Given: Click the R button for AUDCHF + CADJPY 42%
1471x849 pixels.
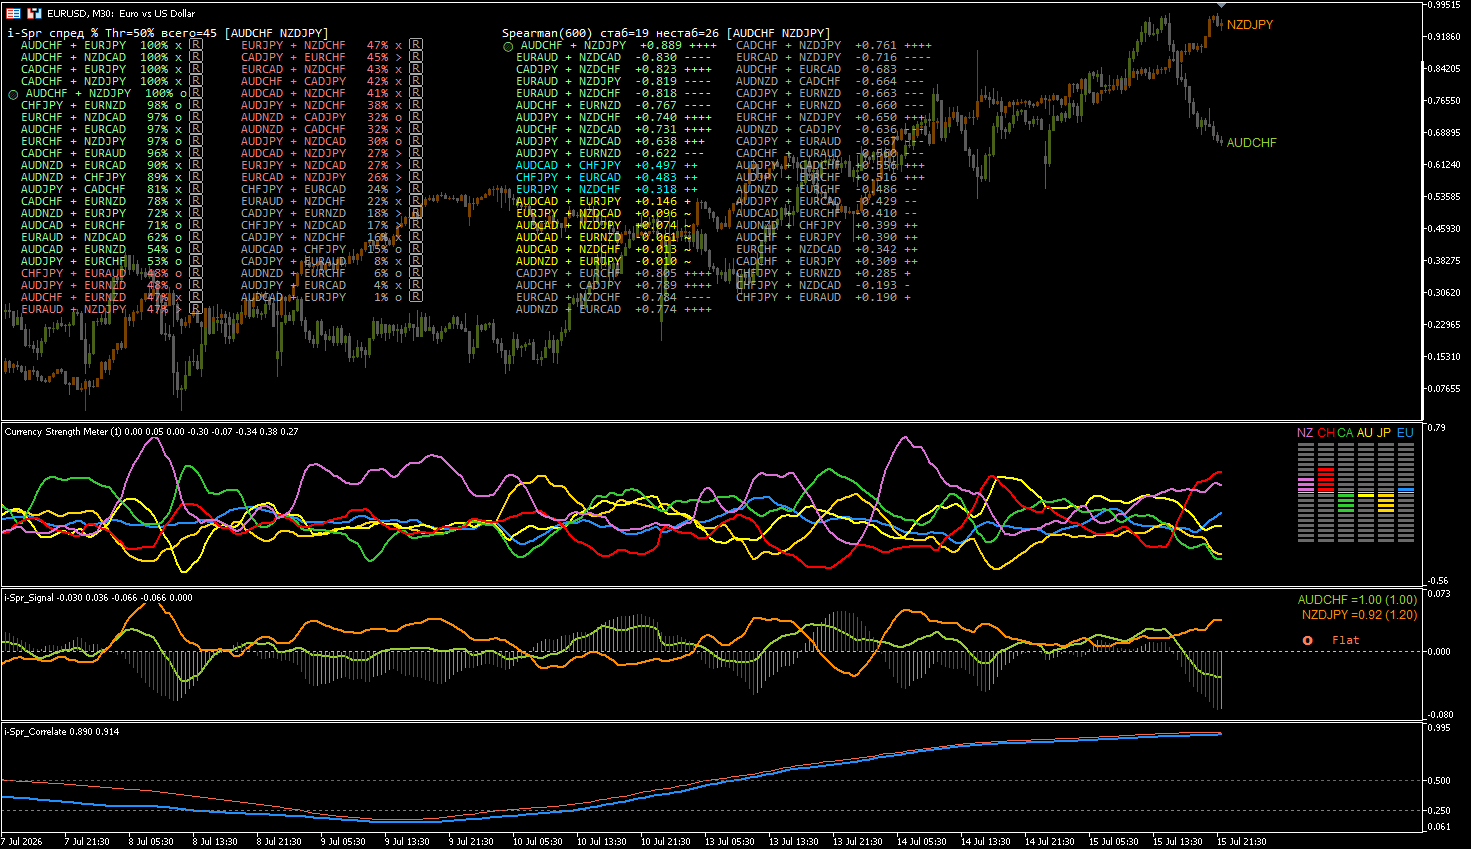Looking at the screenshot, I should (x=416, y=81).
